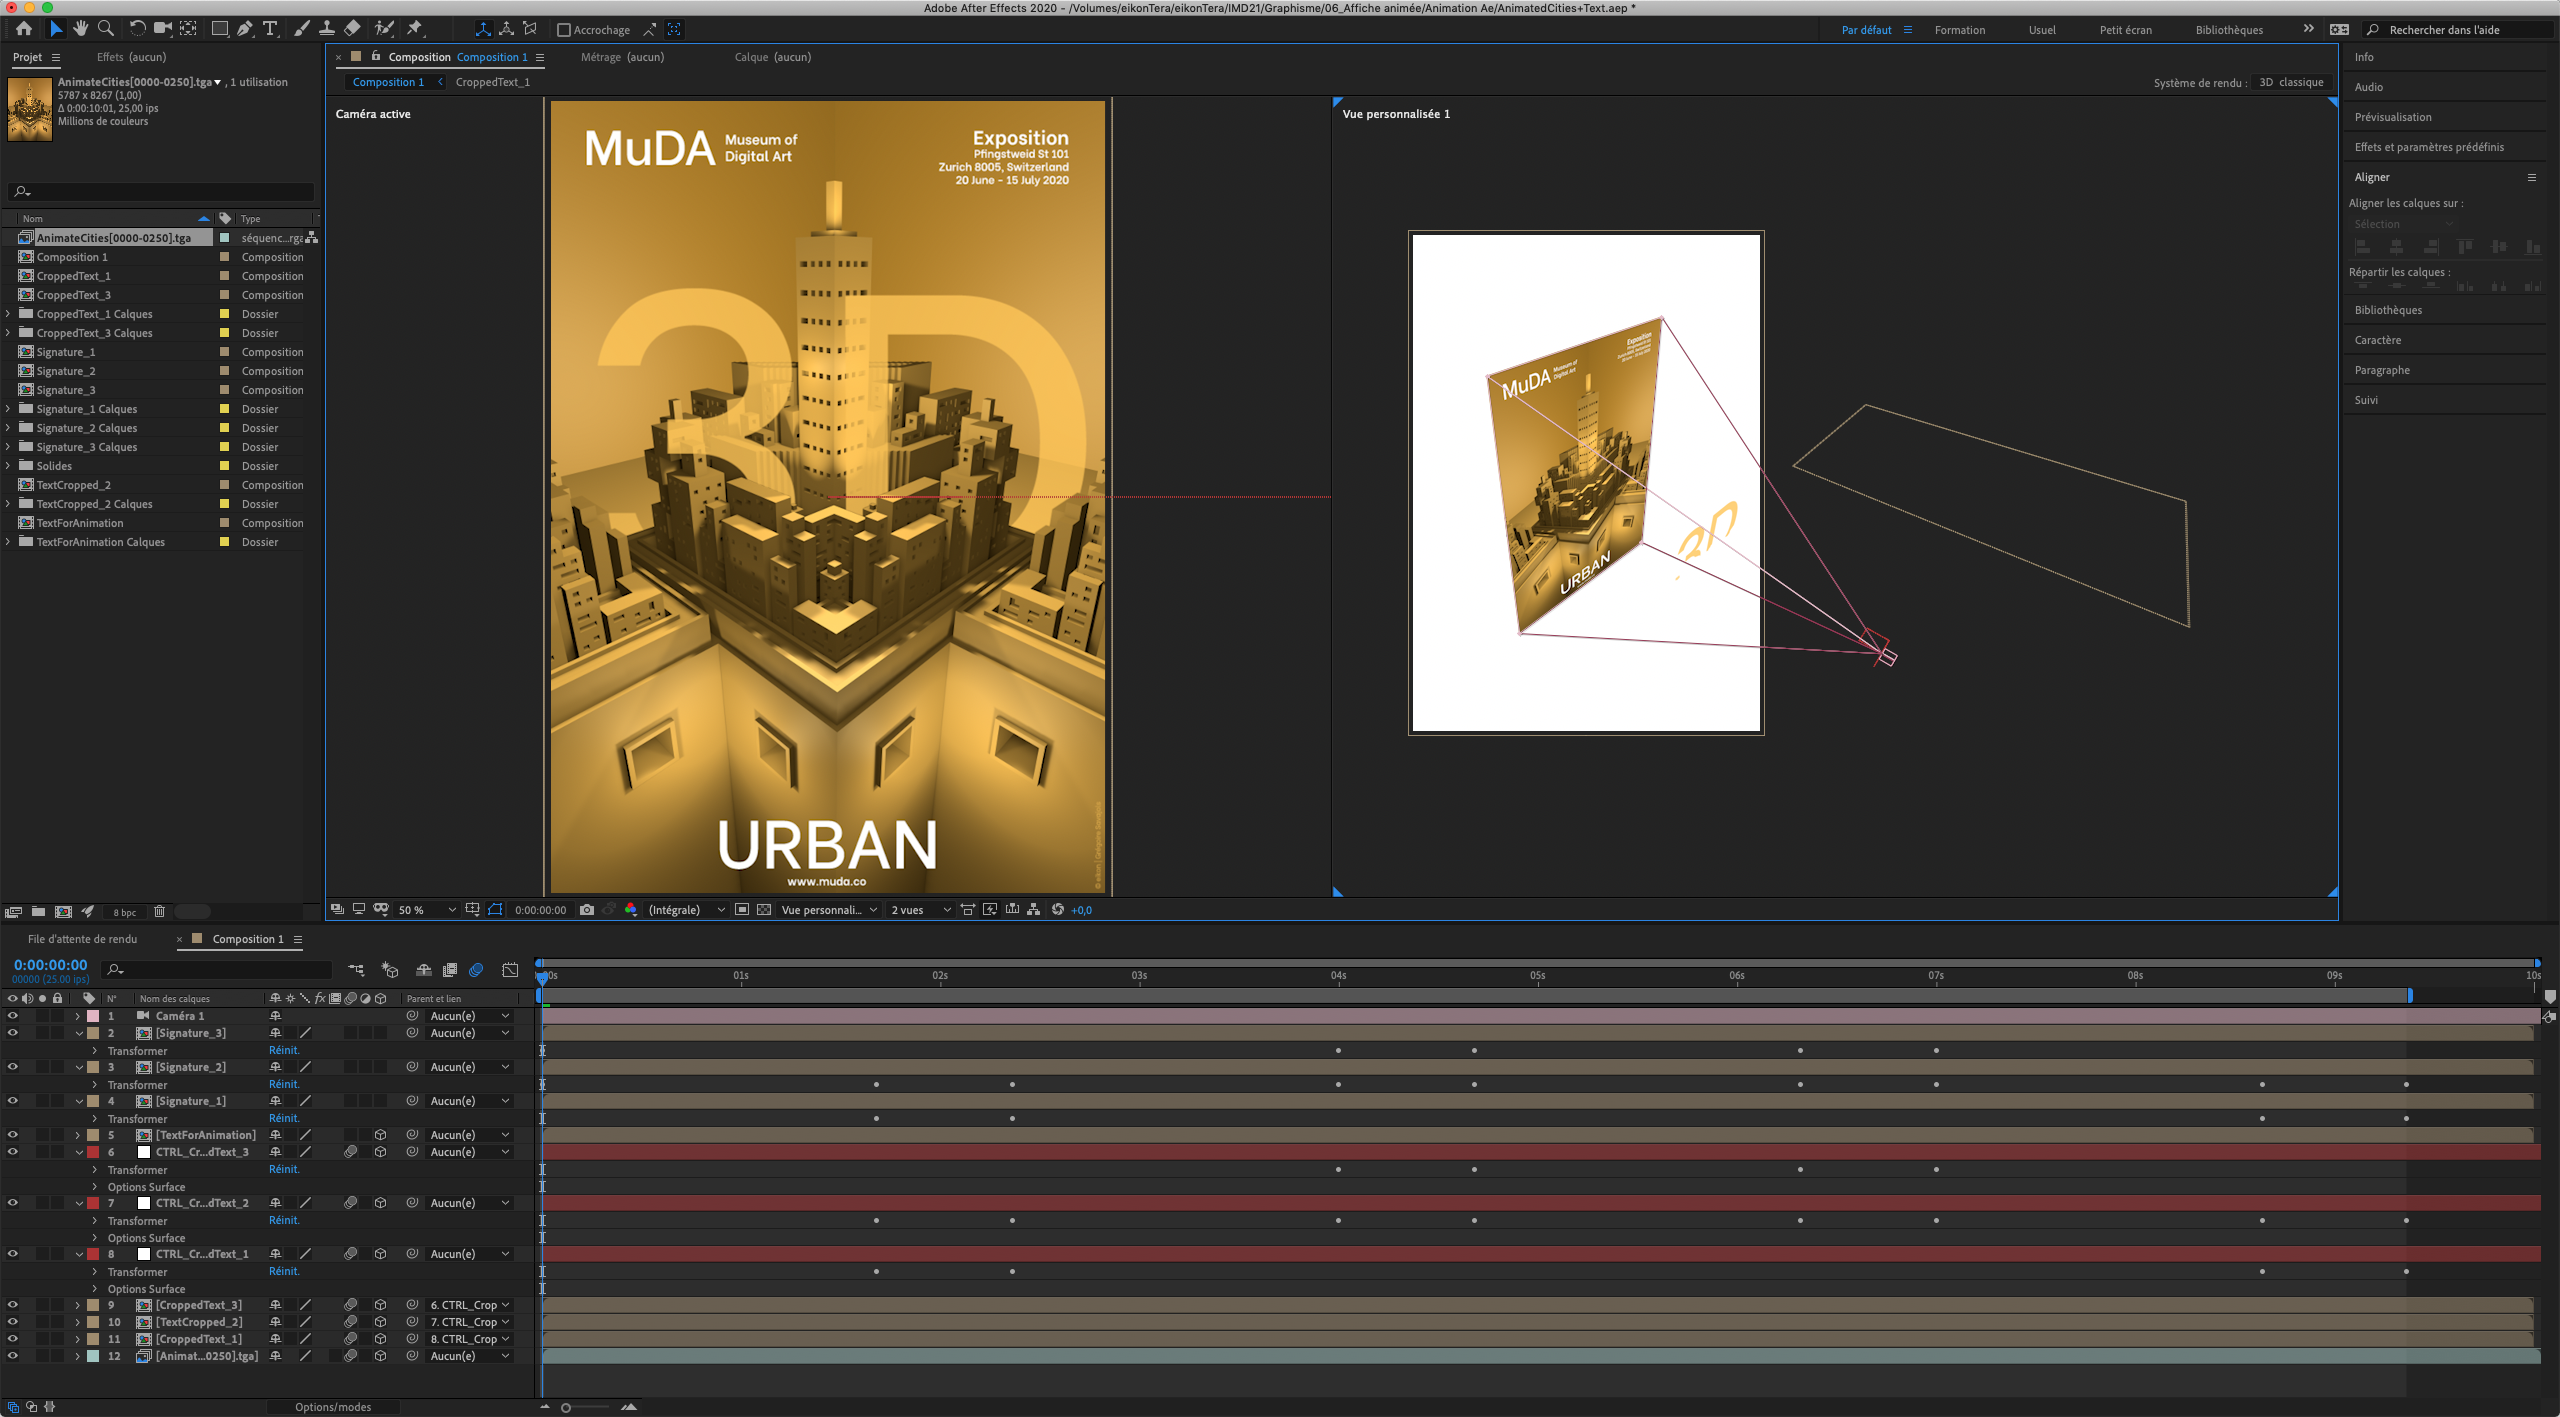Click Réinit. for Signature_3 Transformer
This screenshot has width=2560, height=1417.
pos(284,1050)
